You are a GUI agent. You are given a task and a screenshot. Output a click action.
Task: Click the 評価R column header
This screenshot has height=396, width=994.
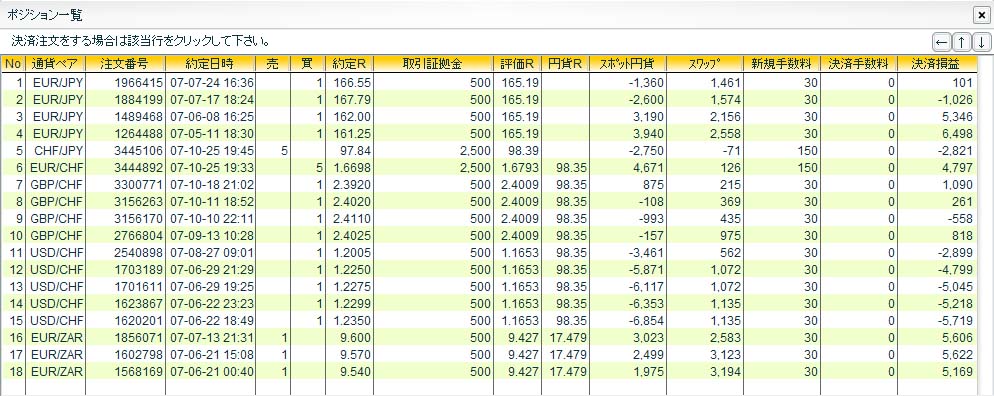[x=517, y=63]
